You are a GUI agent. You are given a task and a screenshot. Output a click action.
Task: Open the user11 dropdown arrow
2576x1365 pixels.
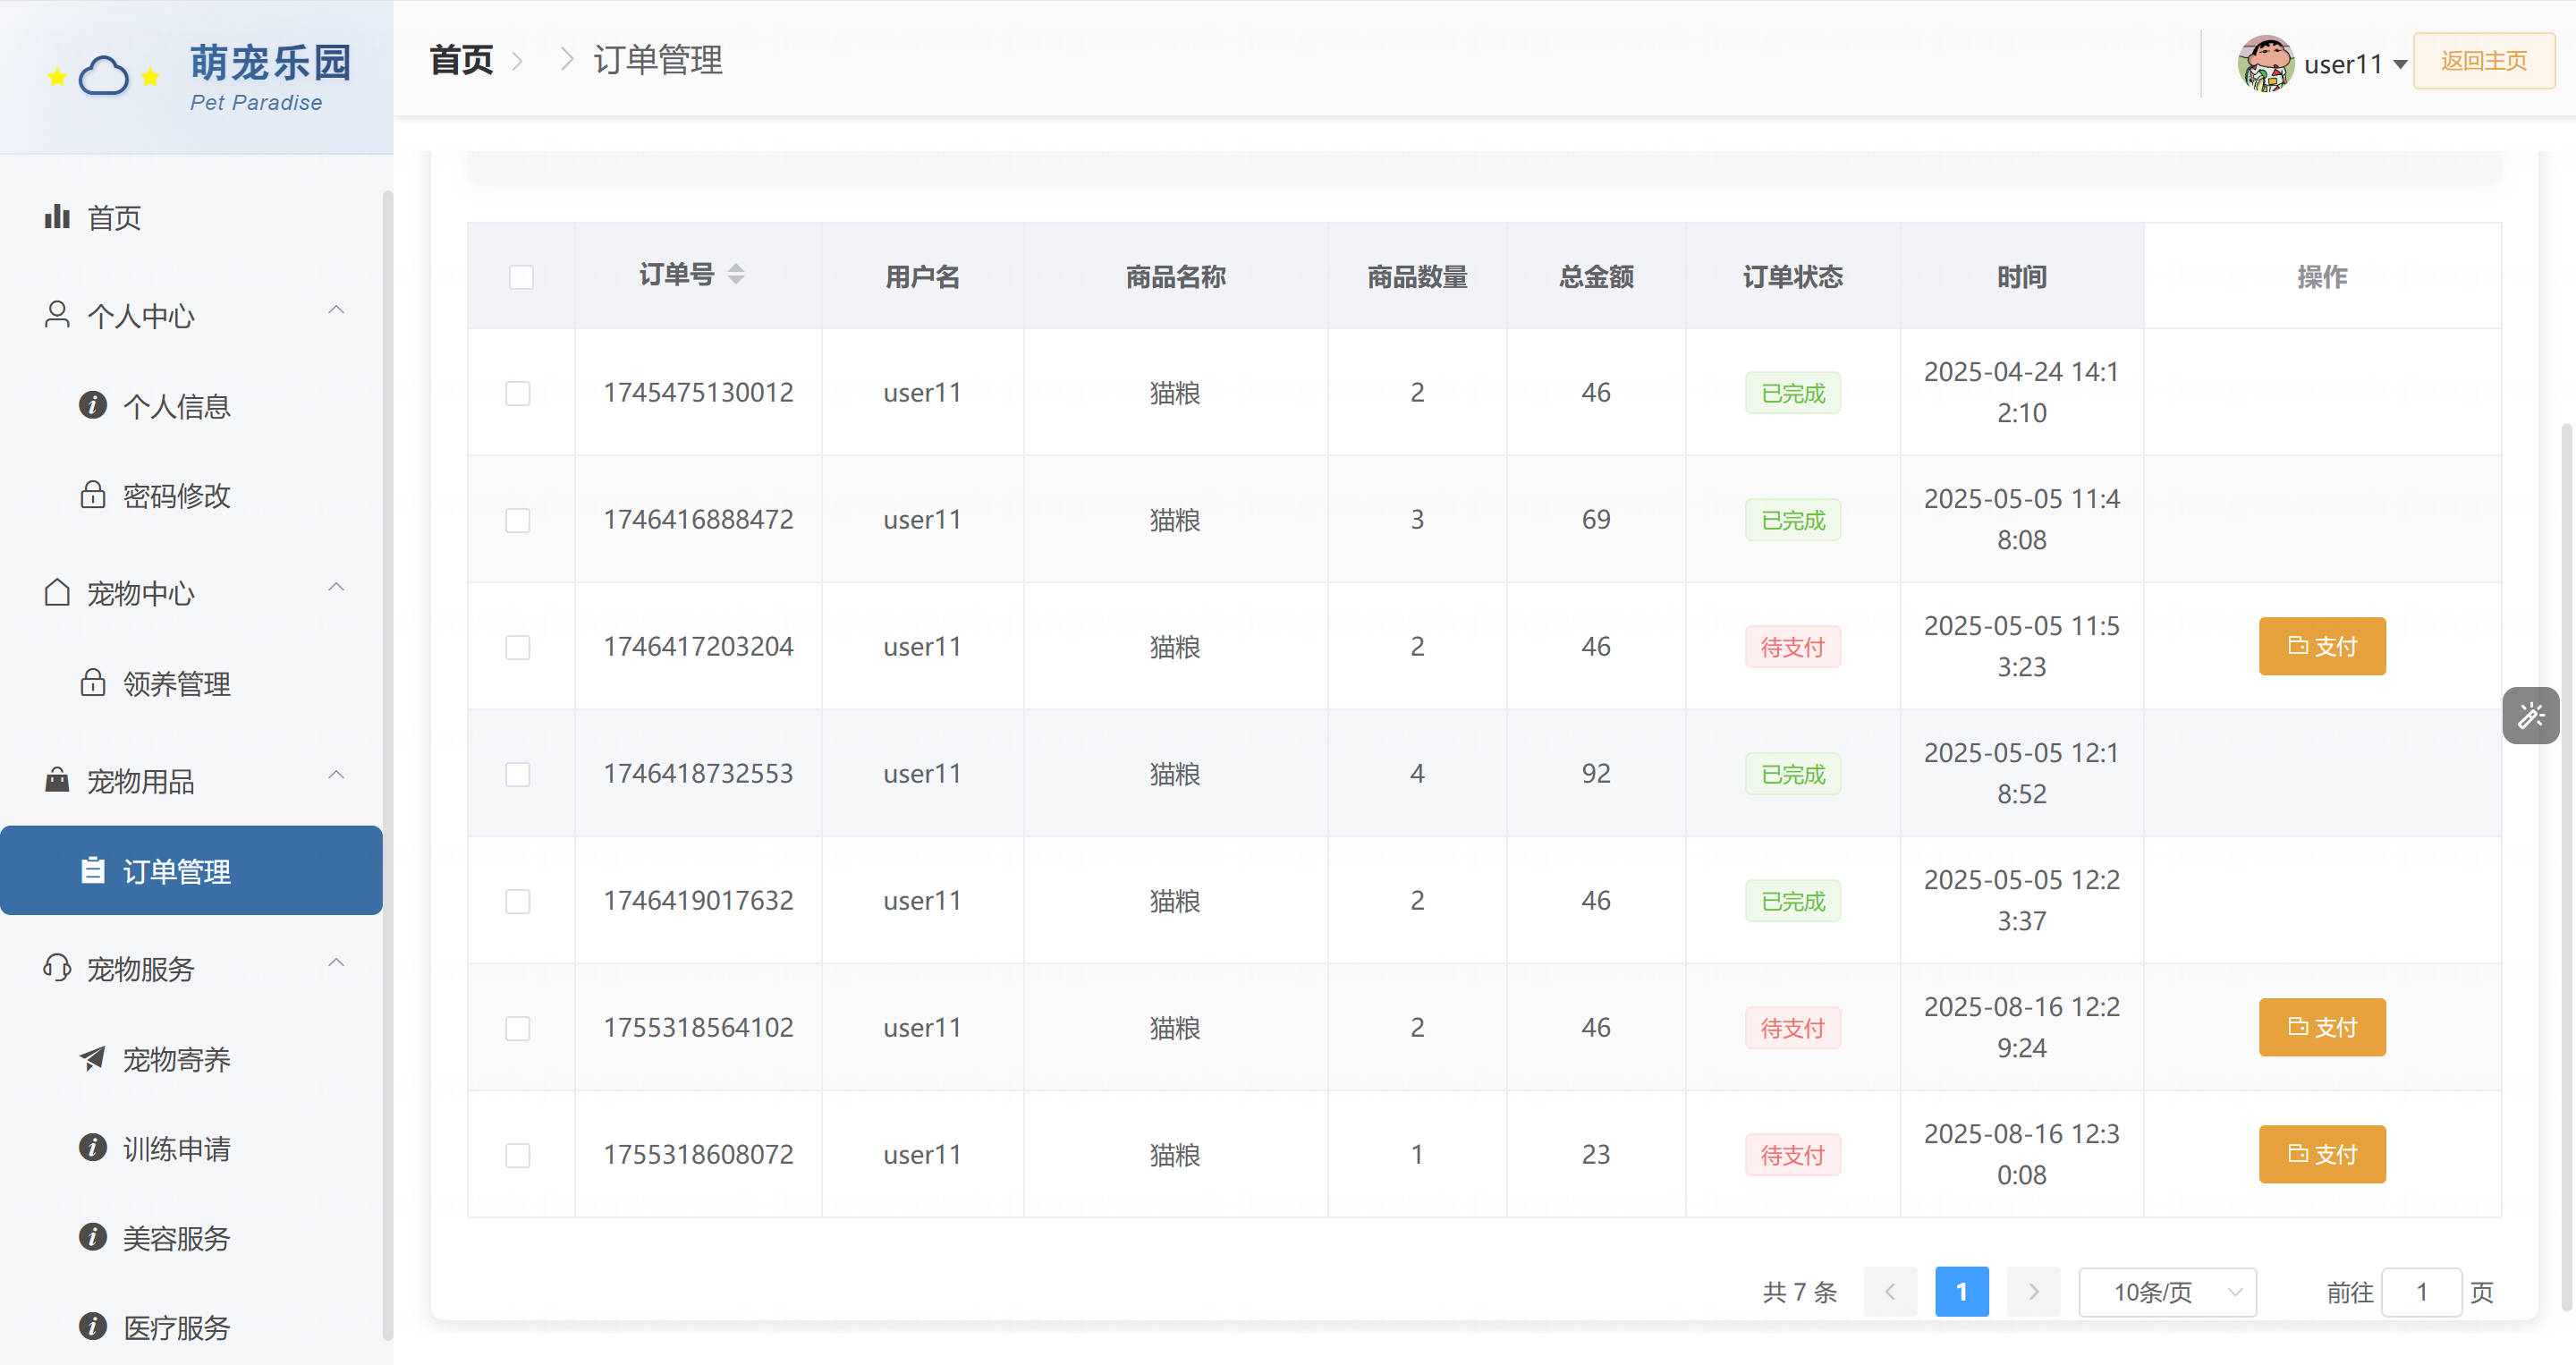[2400, 64]
